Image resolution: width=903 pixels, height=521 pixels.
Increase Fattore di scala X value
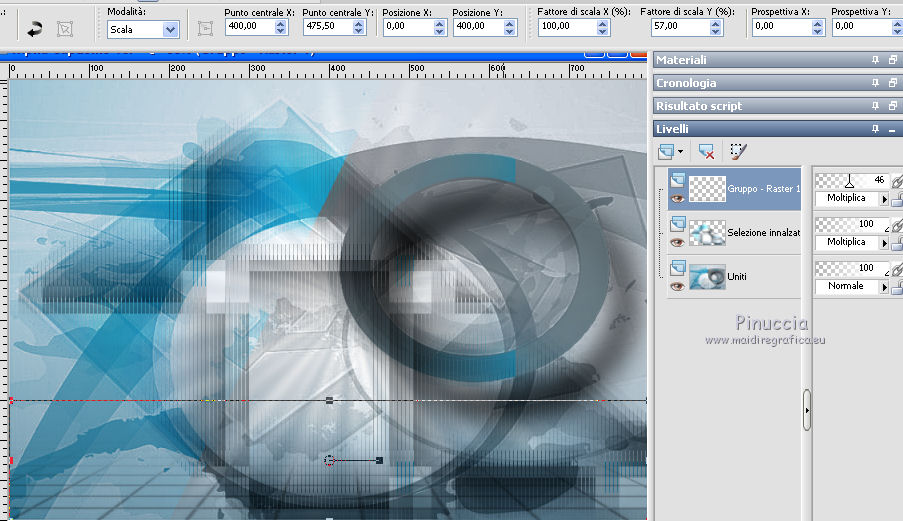pos(602,24)
